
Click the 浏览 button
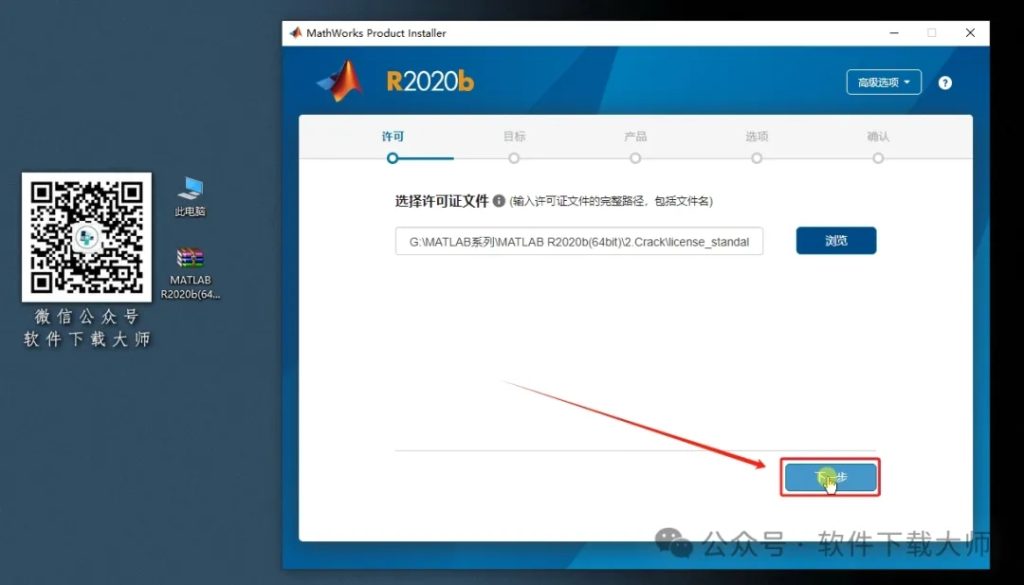click(x=836, y=240)
